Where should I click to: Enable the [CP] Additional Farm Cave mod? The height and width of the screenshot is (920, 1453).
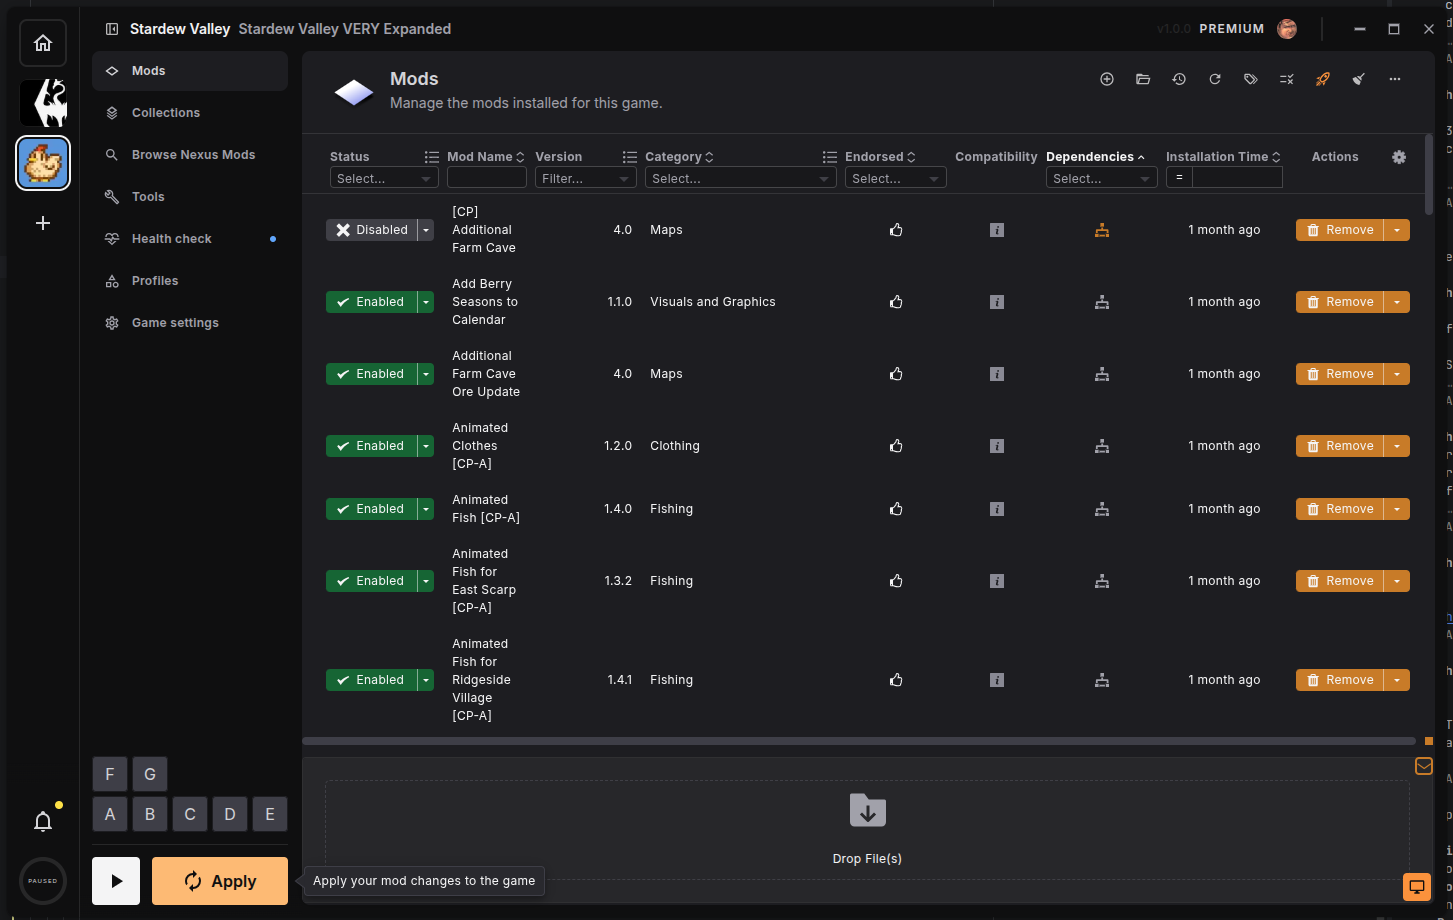coord(371,230)
